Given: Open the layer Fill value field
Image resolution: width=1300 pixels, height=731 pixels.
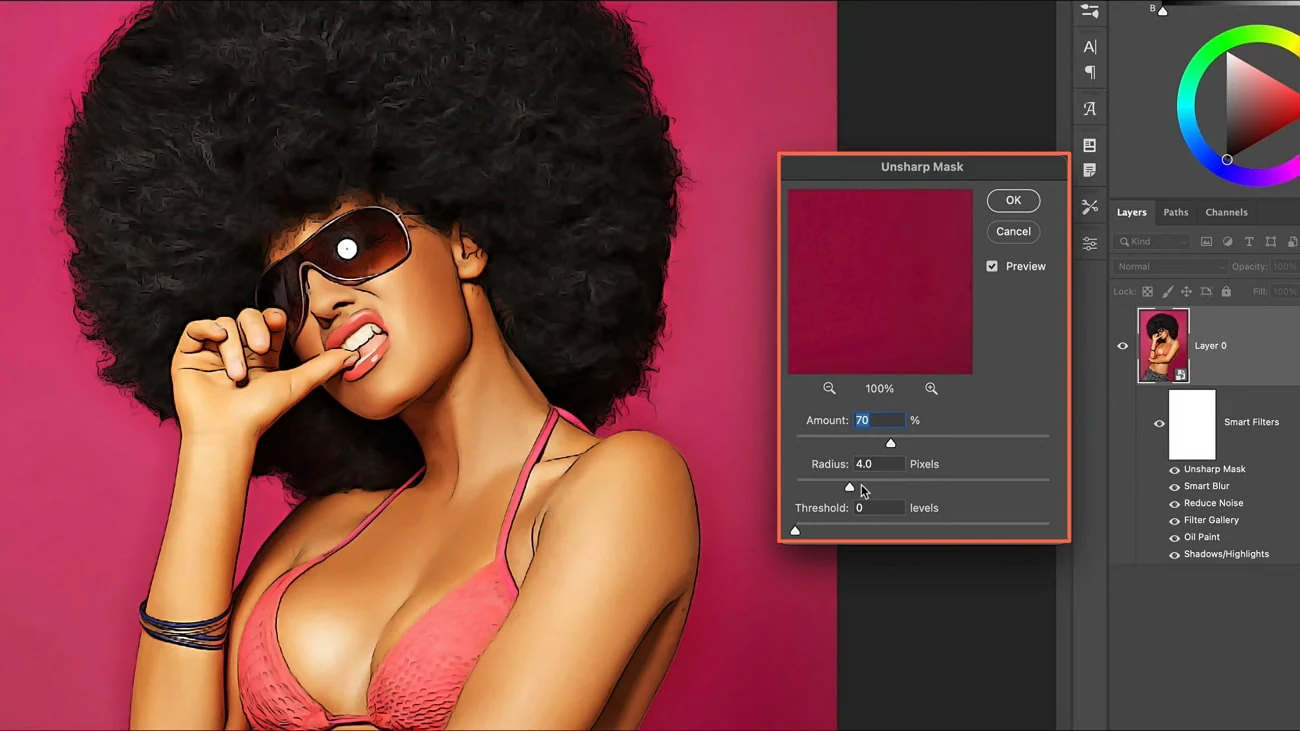Looking at the screenshot, I should pos(1285,291).
